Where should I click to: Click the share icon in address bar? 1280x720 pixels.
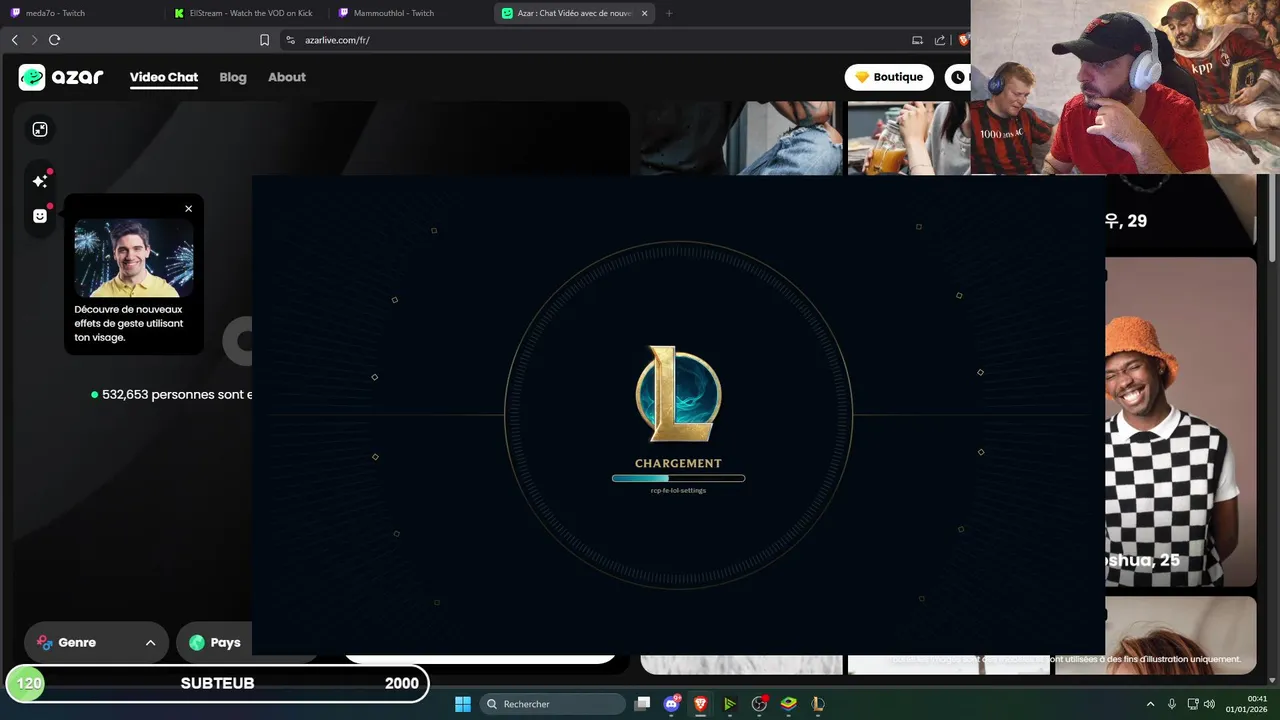point(940,40)
